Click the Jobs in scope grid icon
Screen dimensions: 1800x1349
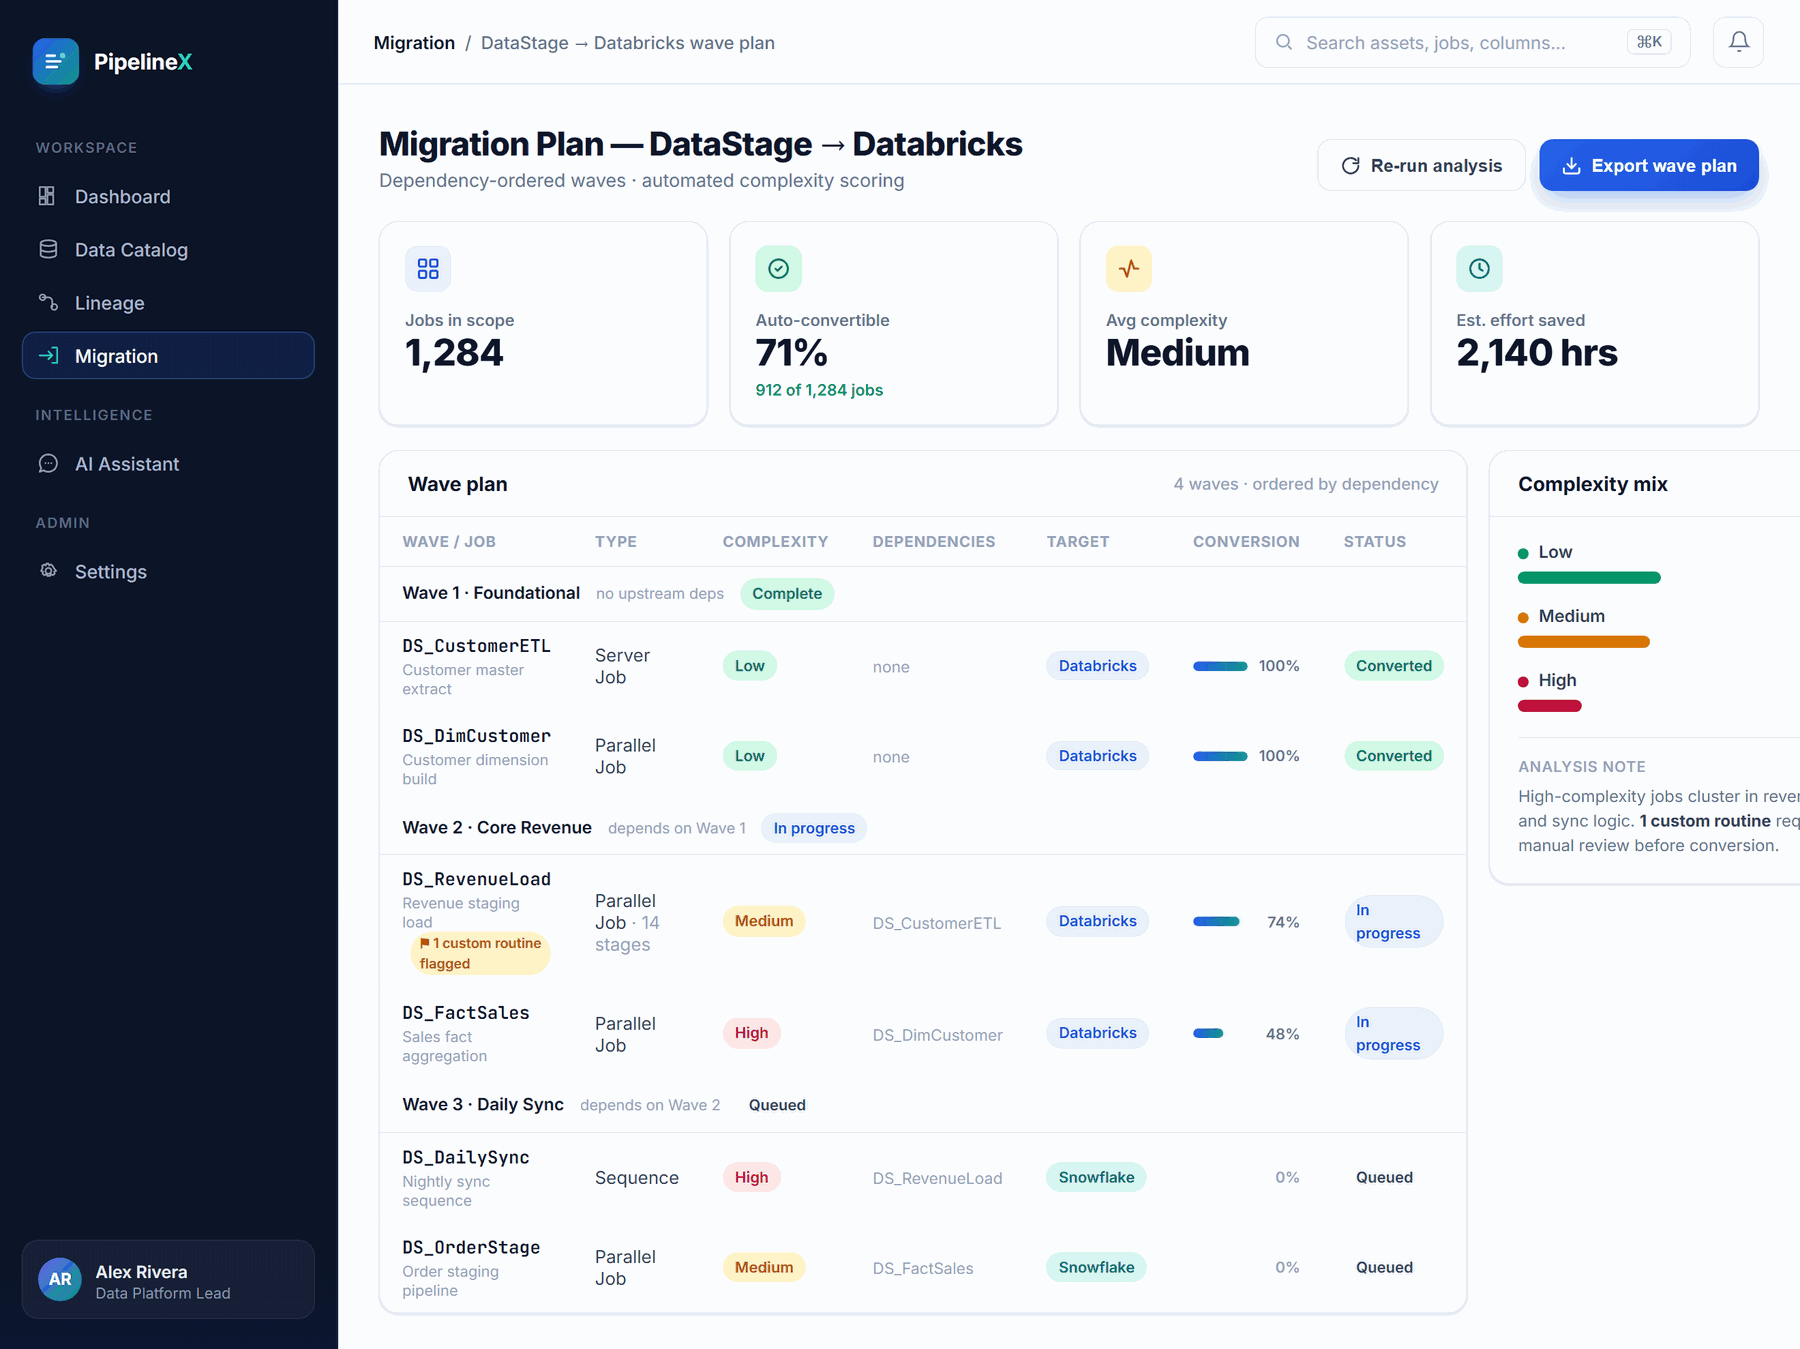(428, 268)
